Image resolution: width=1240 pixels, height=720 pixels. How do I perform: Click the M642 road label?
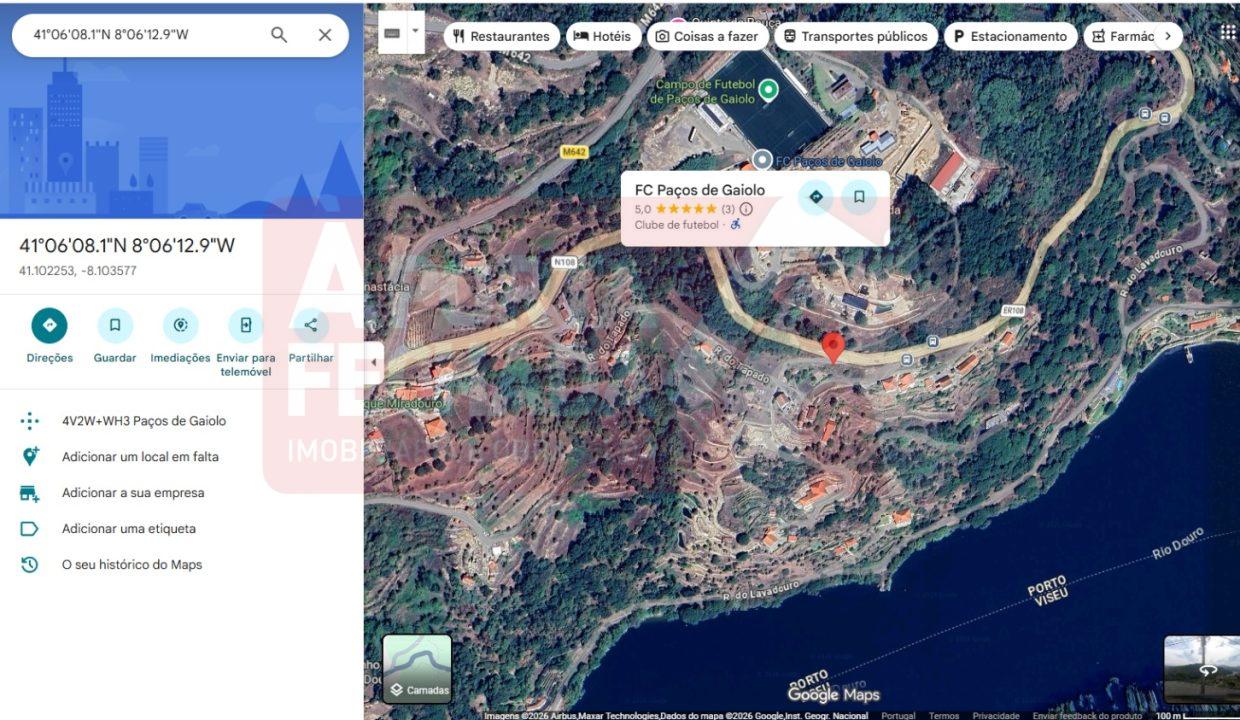(573, 152)
